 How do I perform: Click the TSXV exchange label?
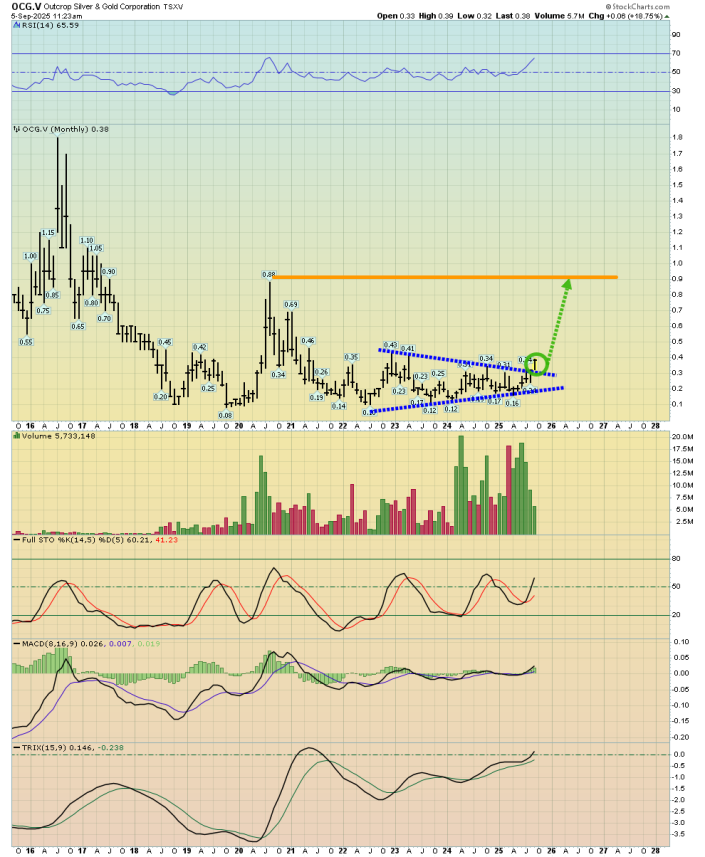(x=174, y=7)
